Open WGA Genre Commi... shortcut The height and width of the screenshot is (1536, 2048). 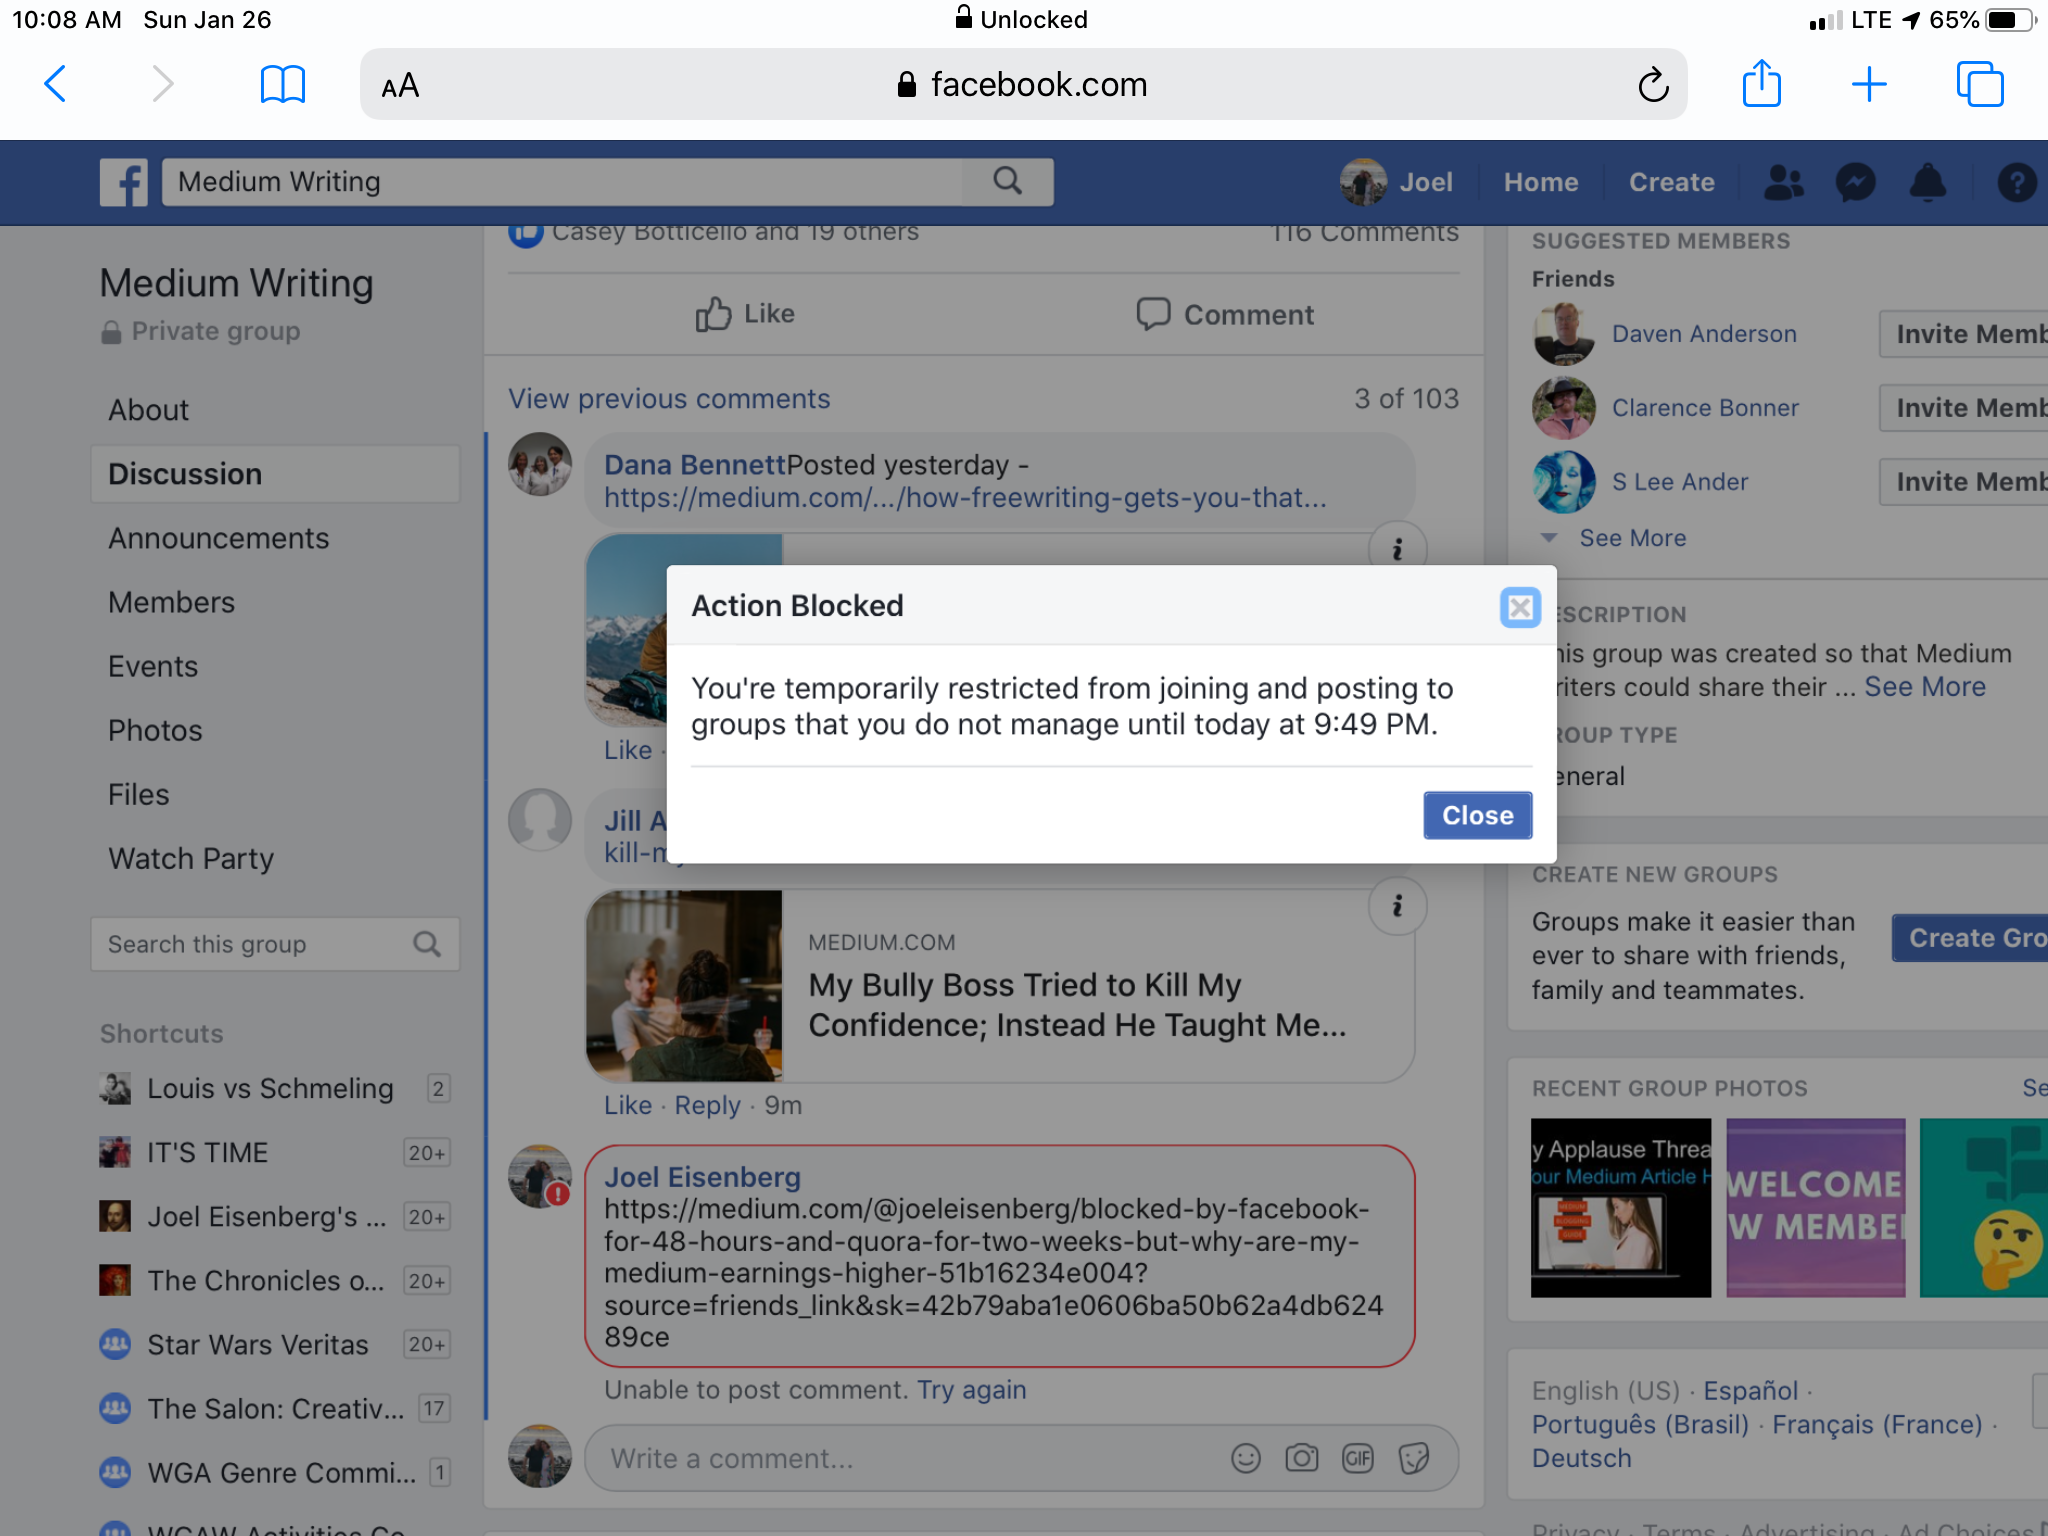[x=274, y=1472]
